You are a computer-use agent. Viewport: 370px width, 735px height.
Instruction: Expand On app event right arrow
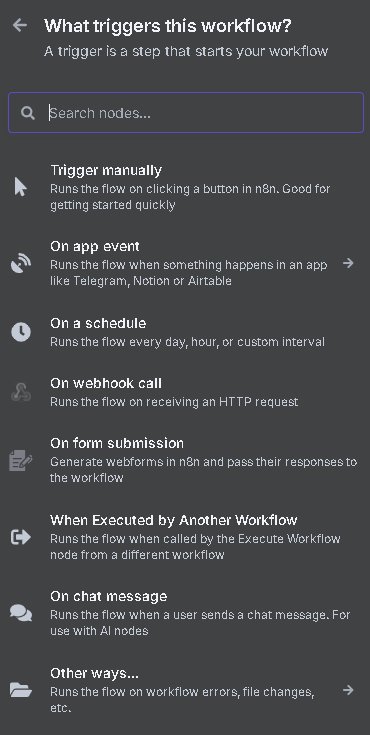coord(347,263)
